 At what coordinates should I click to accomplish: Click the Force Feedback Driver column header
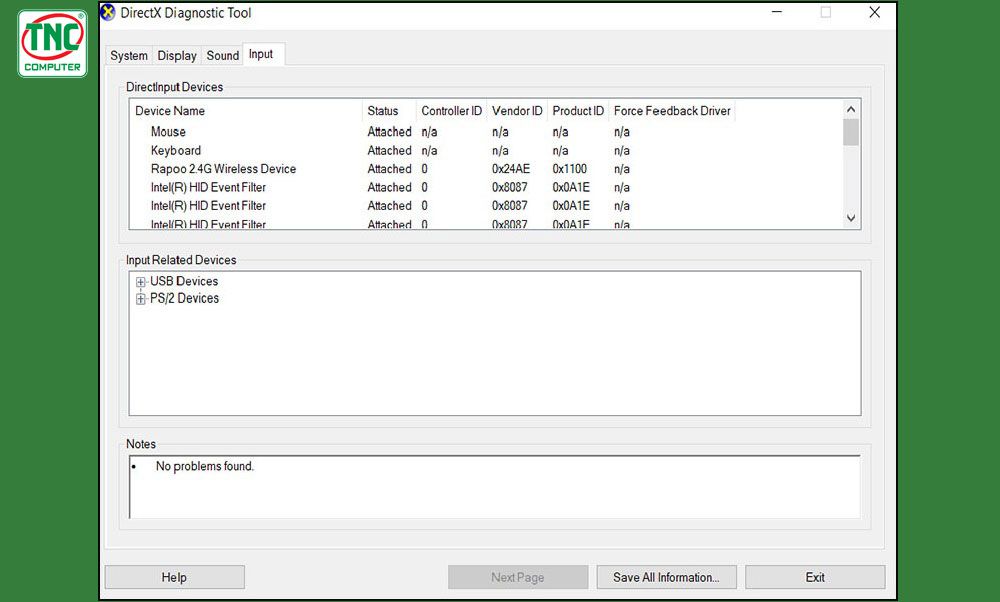click(672, 111)
